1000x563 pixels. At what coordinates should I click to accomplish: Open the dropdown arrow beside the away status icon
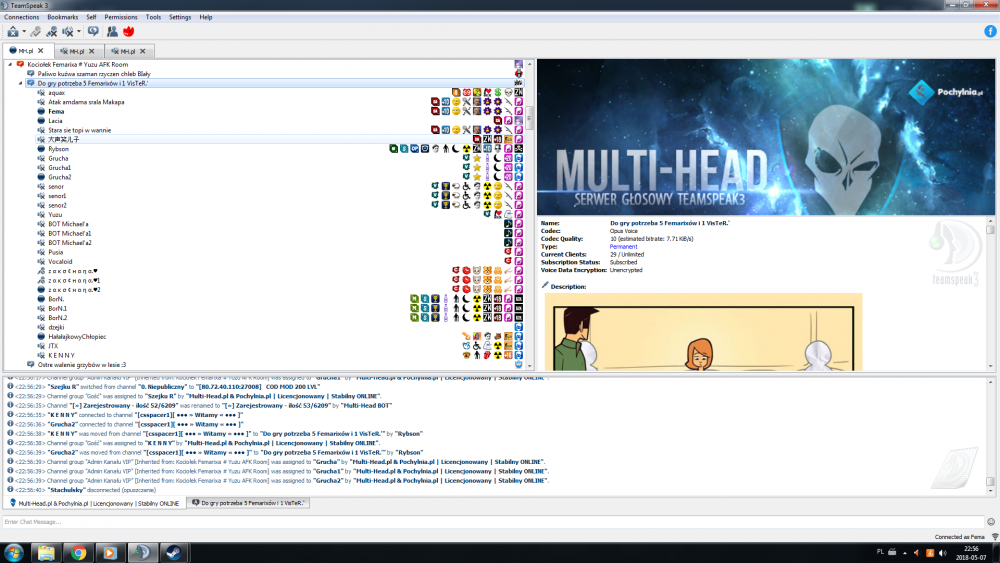pos(22,31)
